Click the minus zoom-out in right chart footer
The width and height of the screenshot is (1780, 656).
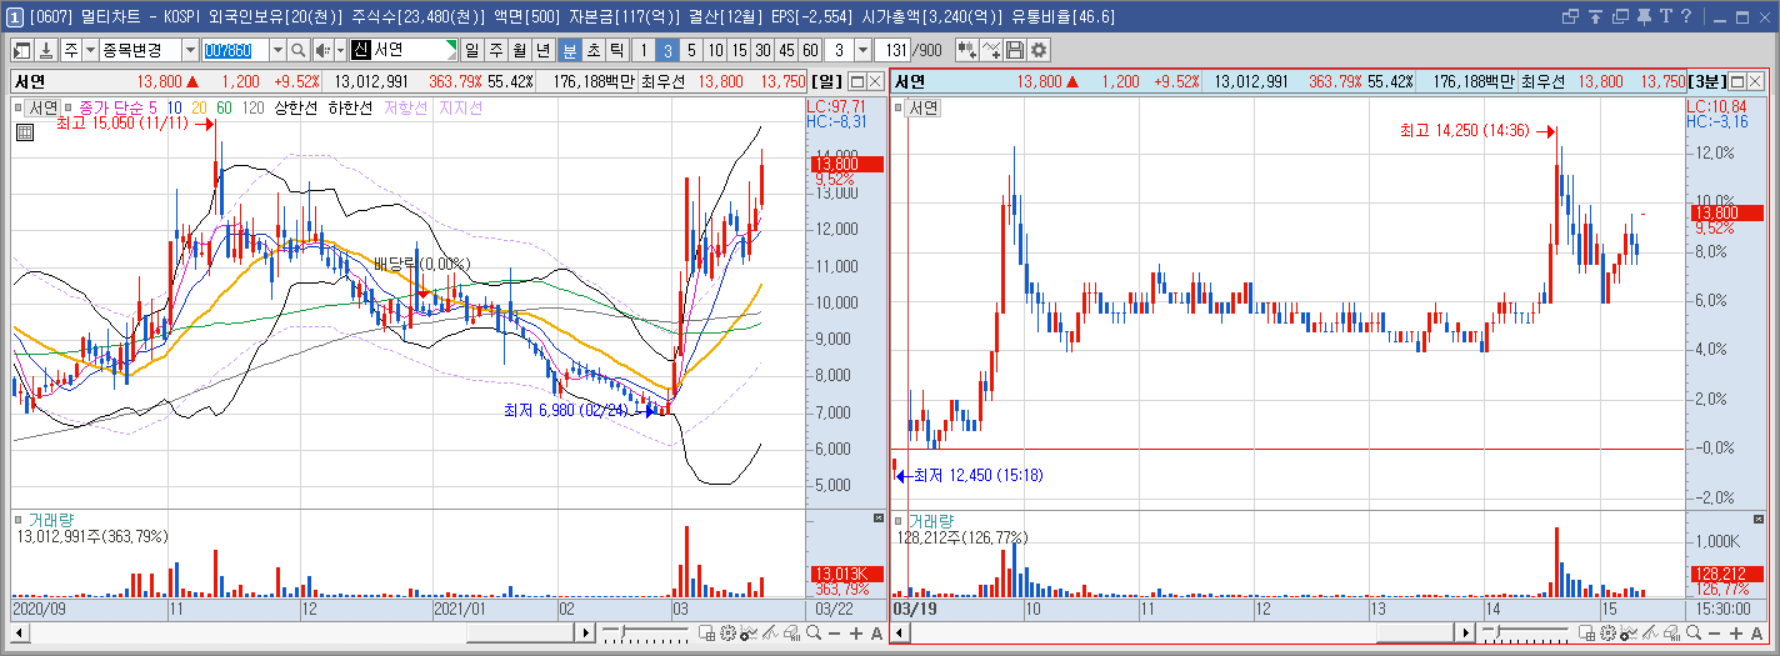click(1714, 633)
